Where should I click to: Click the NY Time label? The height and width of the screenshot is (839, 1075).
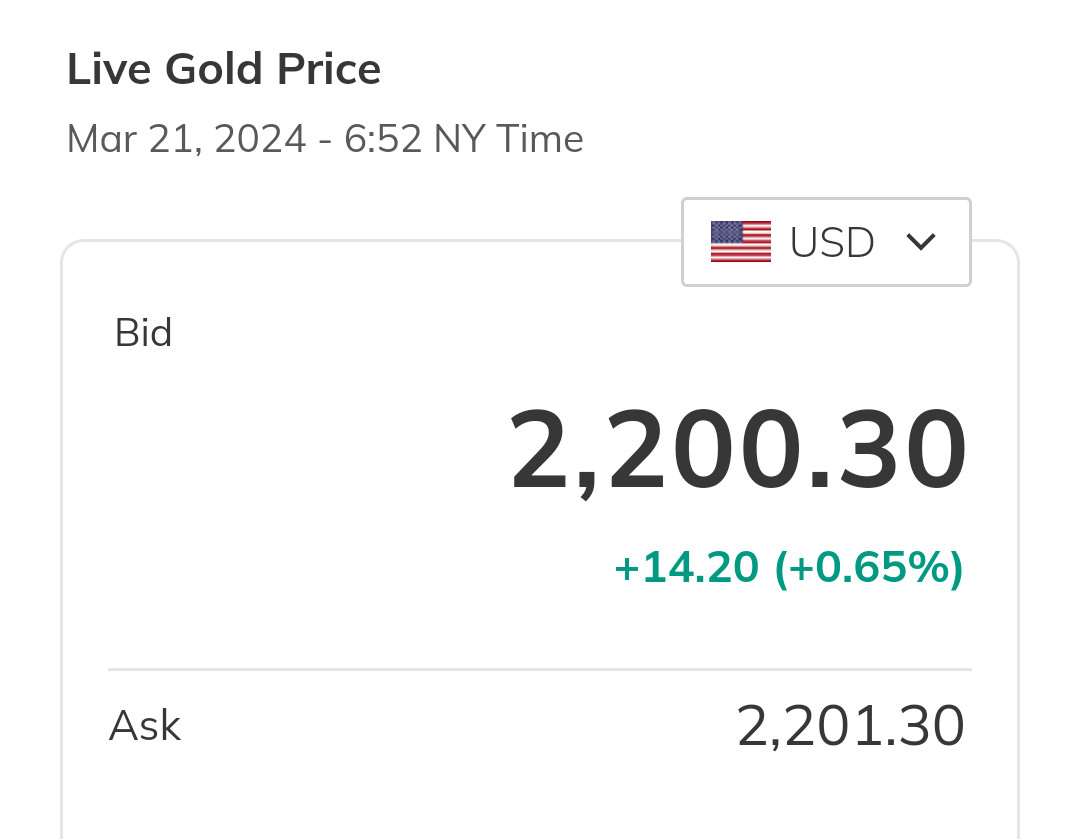tap(508, 138)
